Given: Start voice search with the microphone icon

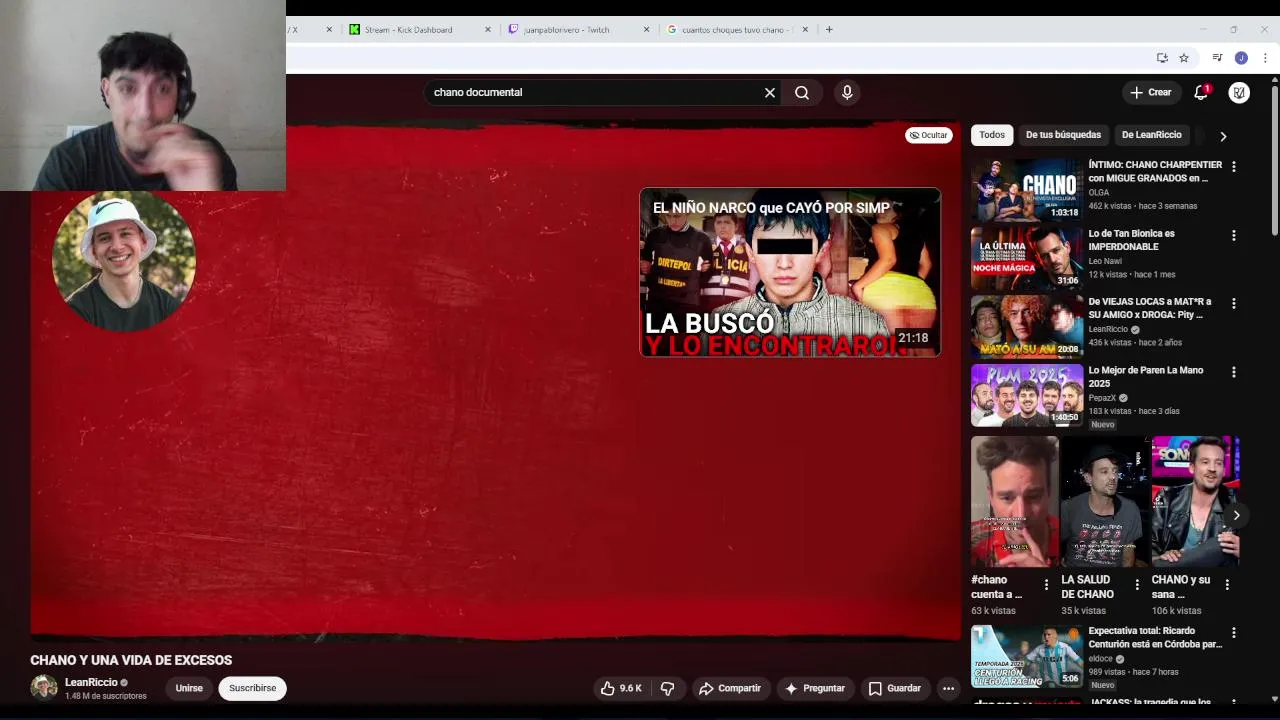Looking at the screenshot, I should point(847,92).
